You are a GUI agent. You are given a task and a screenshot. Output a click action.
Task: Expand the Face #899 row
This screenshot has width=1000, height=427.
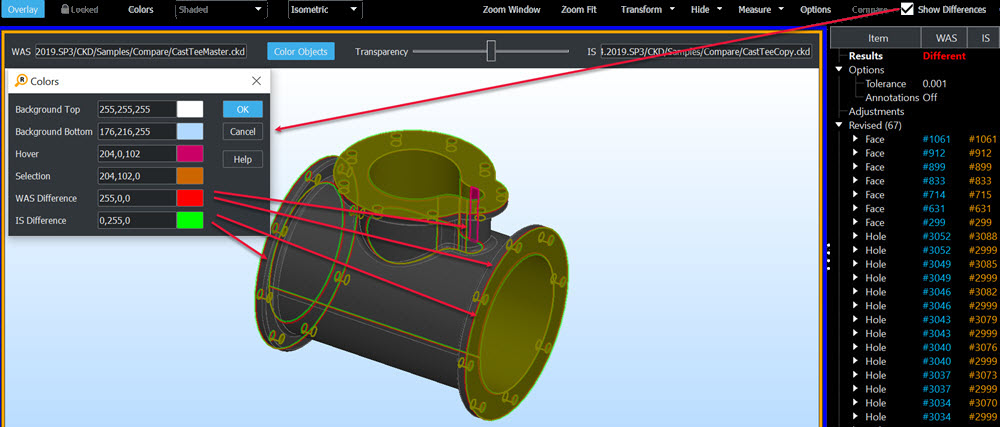click(856, 167)
